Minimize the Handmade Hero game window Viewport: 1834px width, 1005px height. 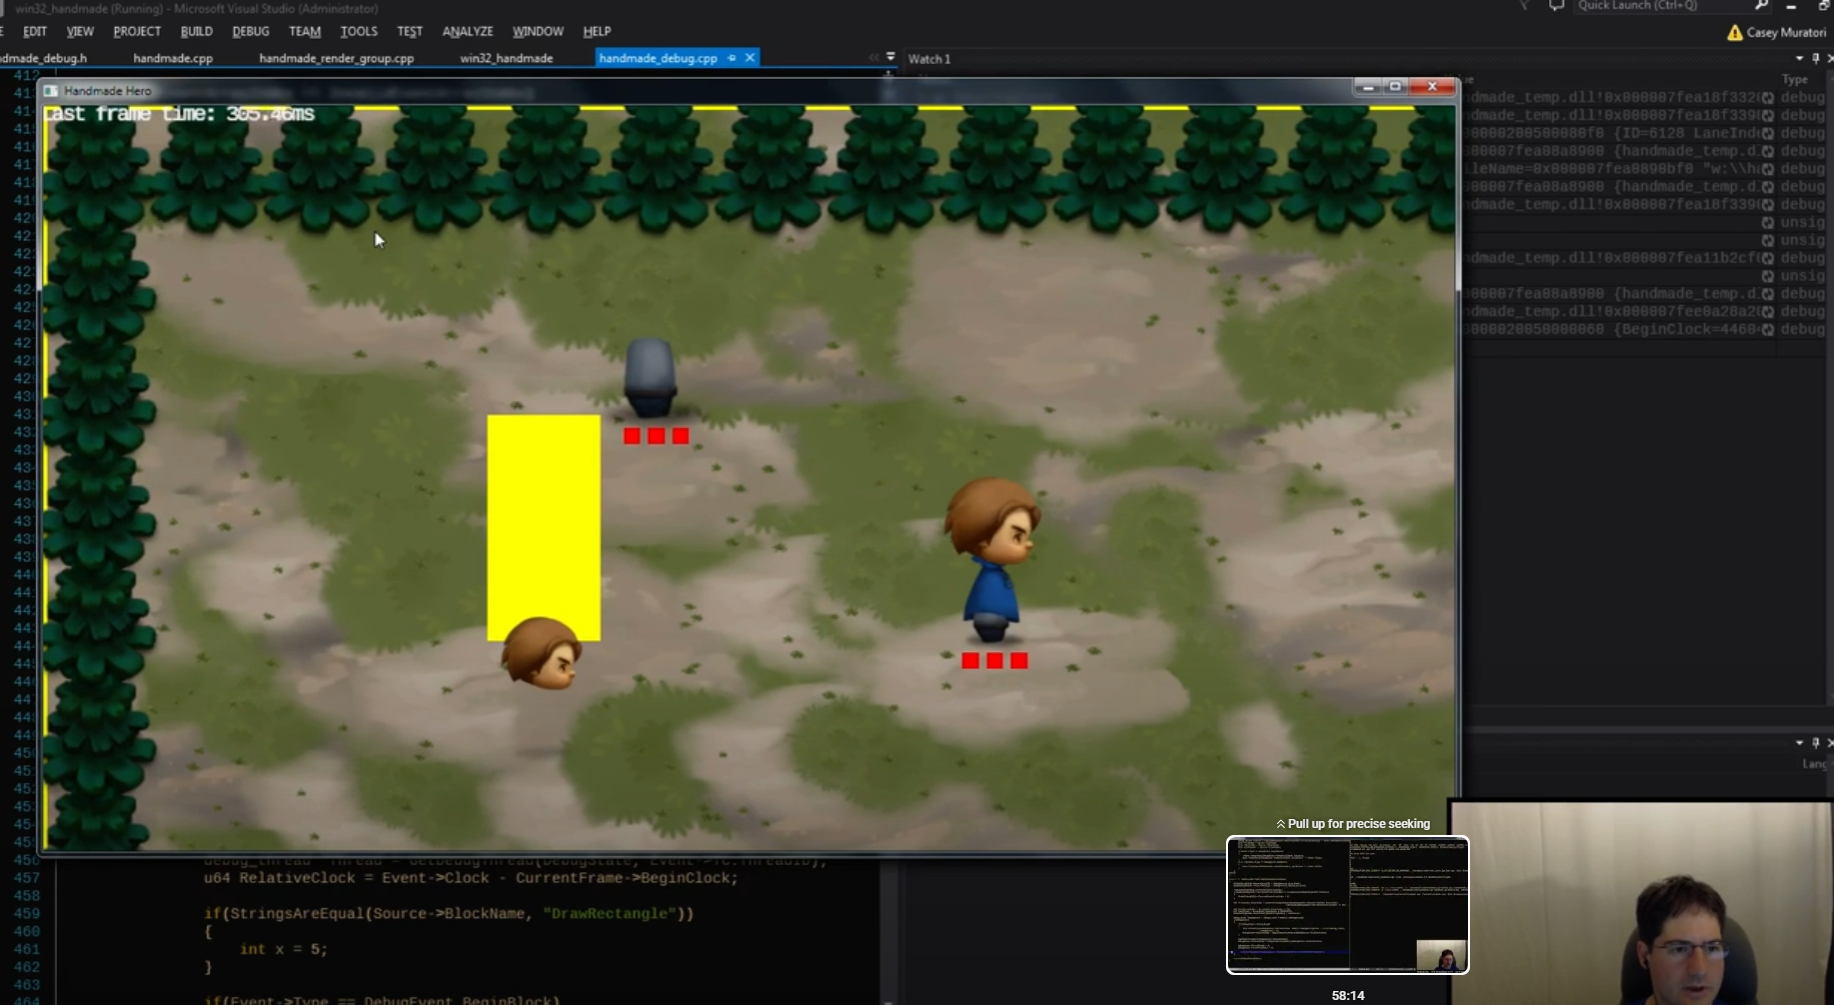[x=1368, y=87]
